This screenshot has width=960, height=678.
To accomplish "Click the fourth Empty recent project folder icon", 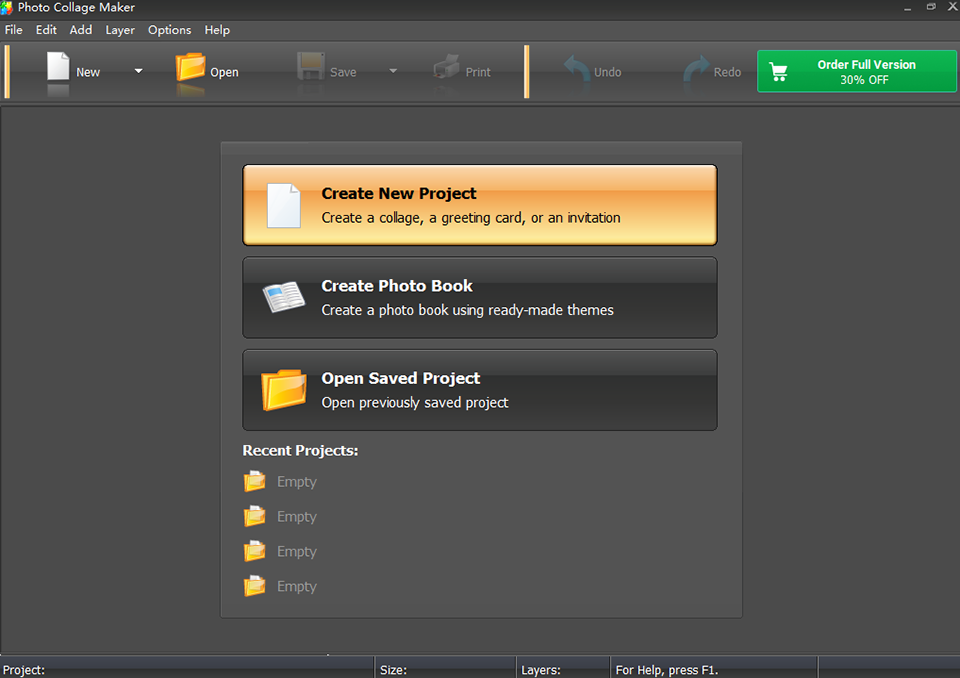I will tap(255, 586).
